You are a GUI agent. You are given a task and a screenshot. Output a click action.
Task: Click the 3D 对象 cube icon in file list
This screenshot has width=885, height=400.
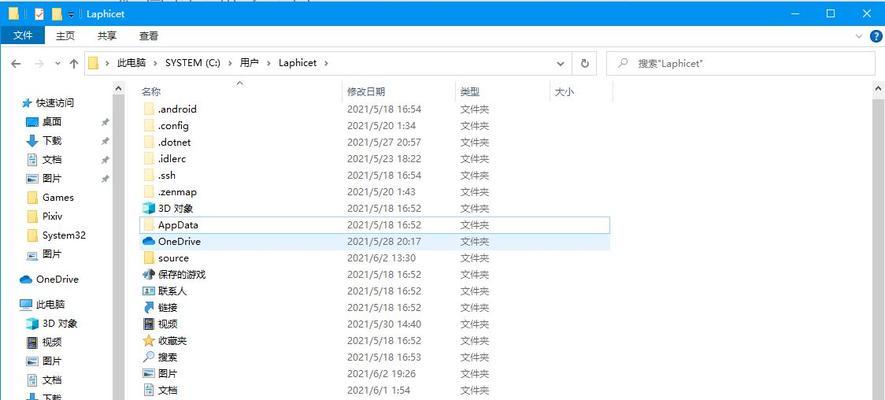(x=148, y=208)
